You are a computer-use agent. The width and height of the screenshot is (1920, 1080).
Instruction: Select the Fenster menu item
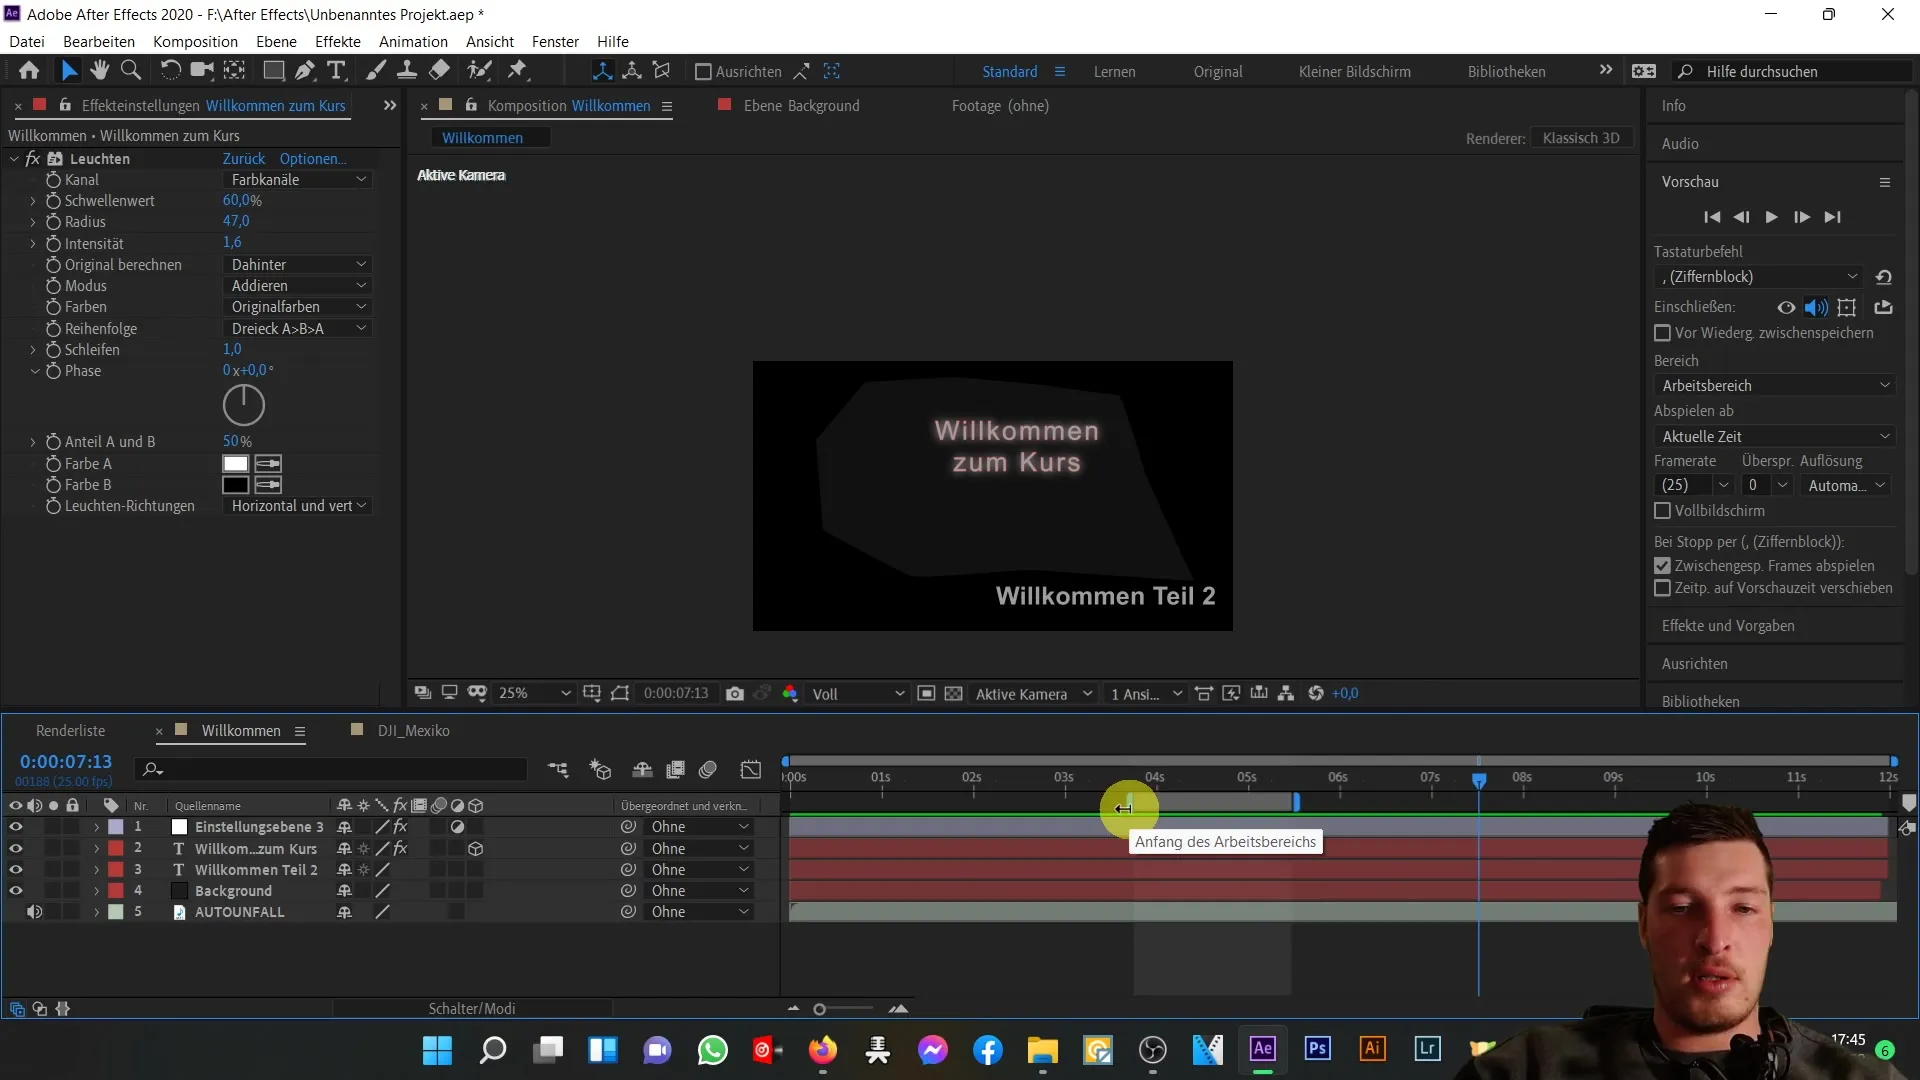tap(555, 41)
